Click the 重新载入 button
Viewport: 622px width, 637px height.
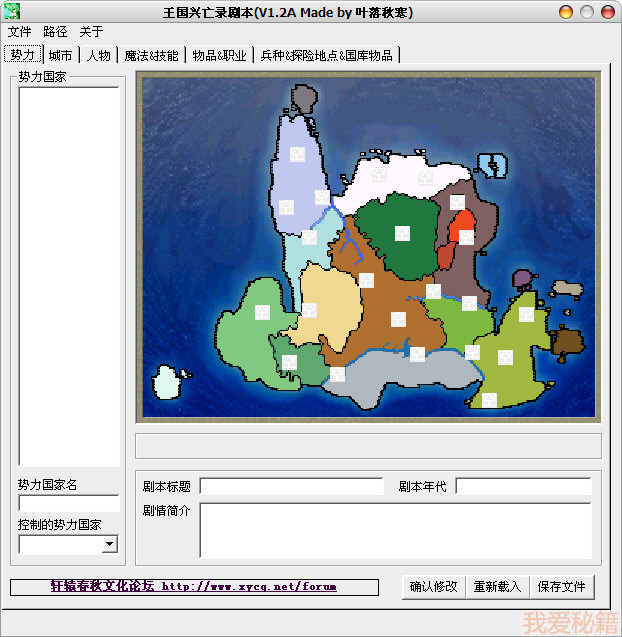tap(497, 586)
